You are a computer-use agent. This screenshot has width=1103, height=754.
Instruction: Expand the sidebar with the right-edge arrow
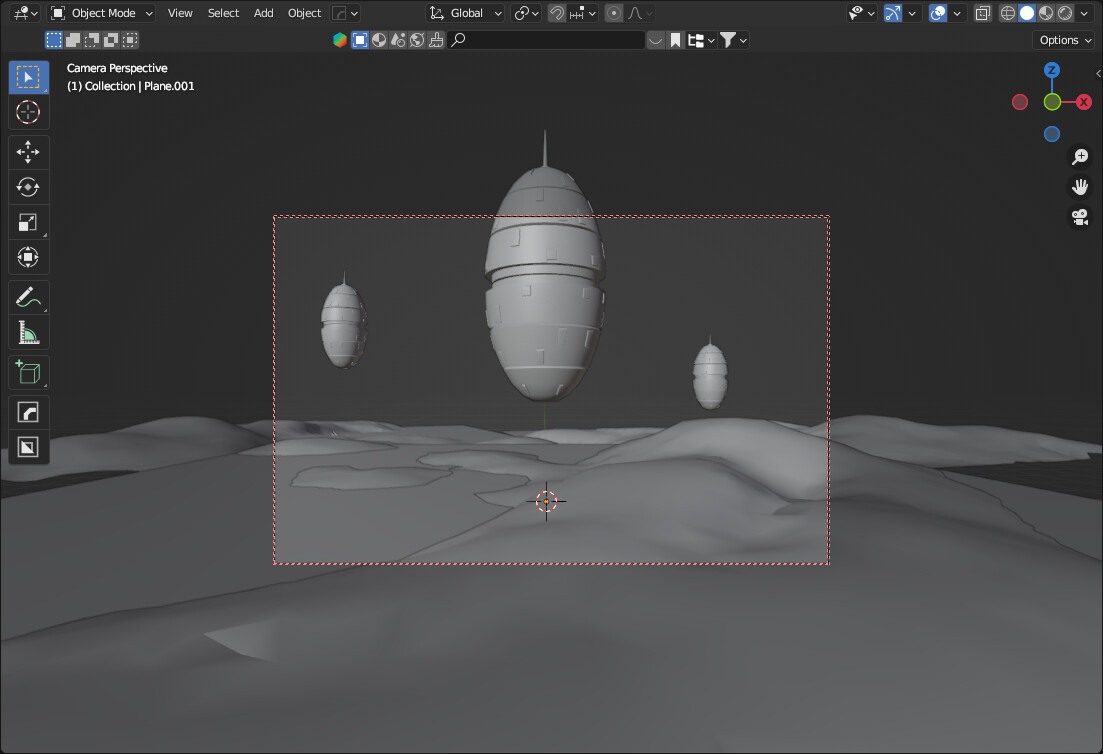(x=1098, y=73)
